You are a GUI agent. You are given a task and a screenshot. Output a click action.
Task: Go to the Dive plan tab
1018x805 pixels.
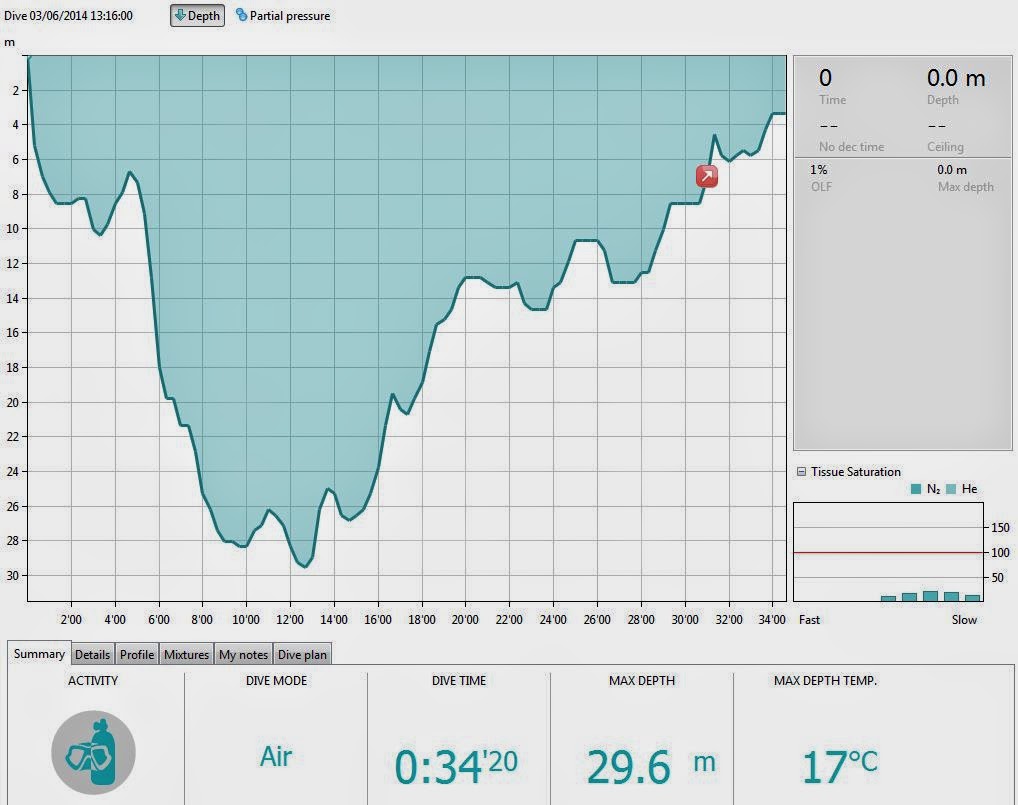coord(303,654)
